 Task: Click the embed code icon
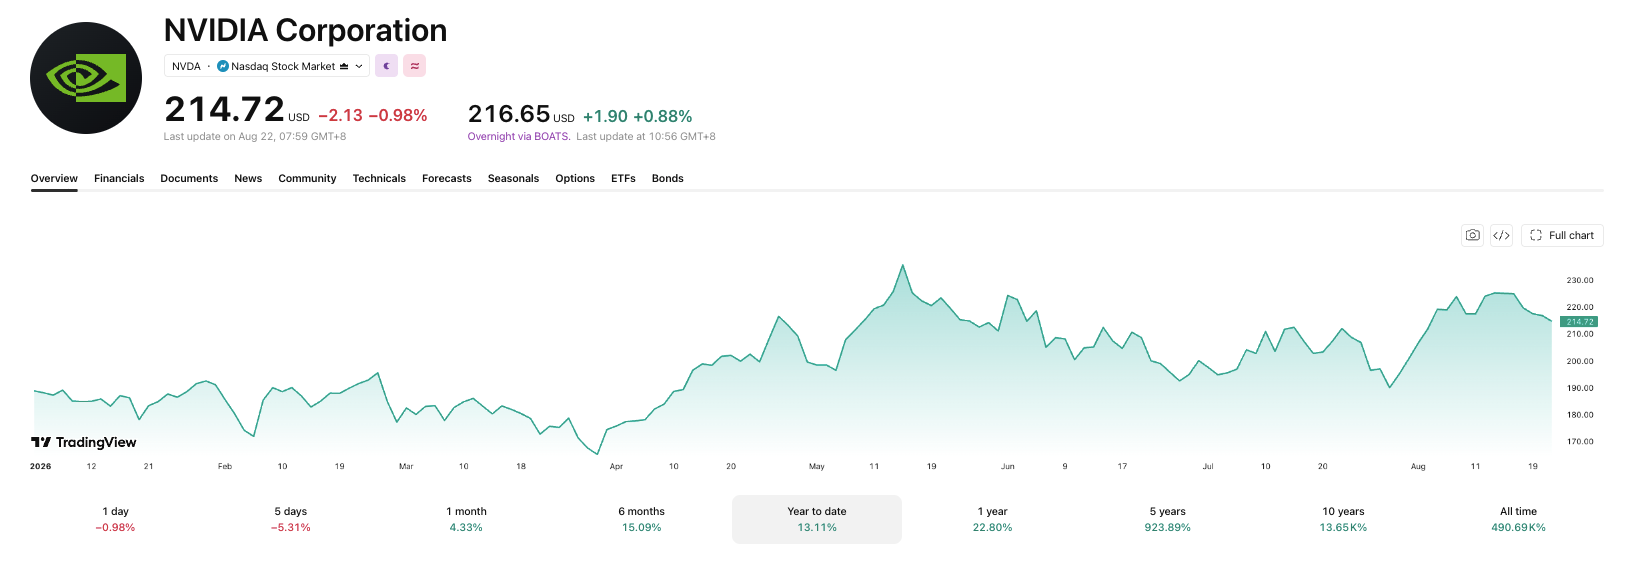pos(1501,235)
